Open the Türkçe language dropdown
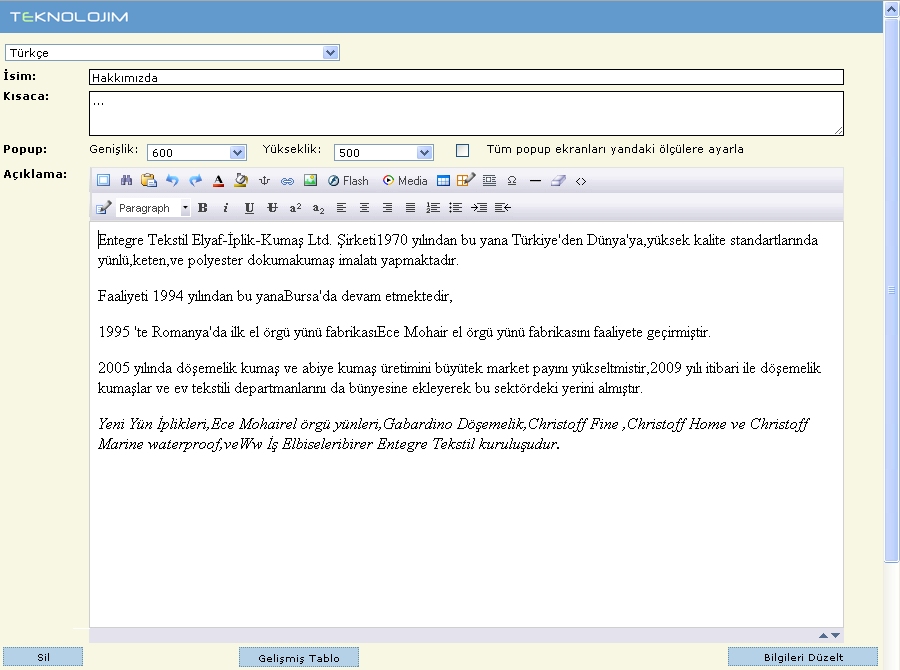This screenshot has height=670, width=900. tap(172, 53)
